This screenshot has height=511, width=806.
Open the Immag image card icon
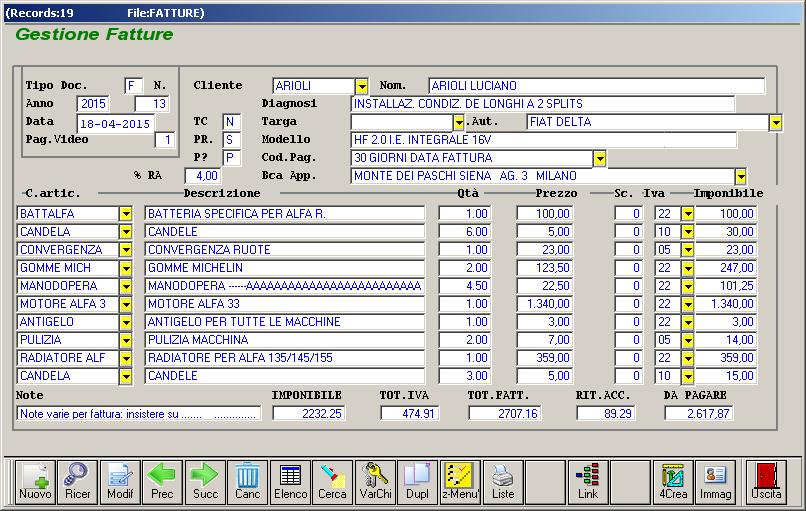[x=716, y=481]
